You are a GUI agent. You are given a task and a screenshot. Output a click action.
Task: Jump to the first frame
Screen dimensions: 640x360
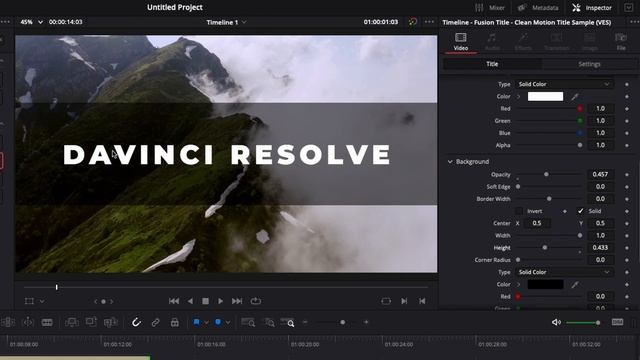pos(174,301)
